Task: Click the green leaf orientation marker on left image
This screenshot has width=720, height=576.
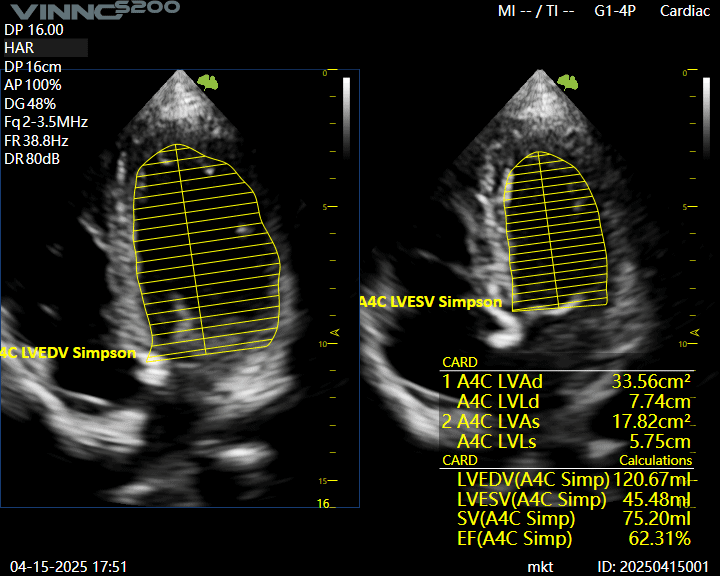Action: [x=207, y=81]
